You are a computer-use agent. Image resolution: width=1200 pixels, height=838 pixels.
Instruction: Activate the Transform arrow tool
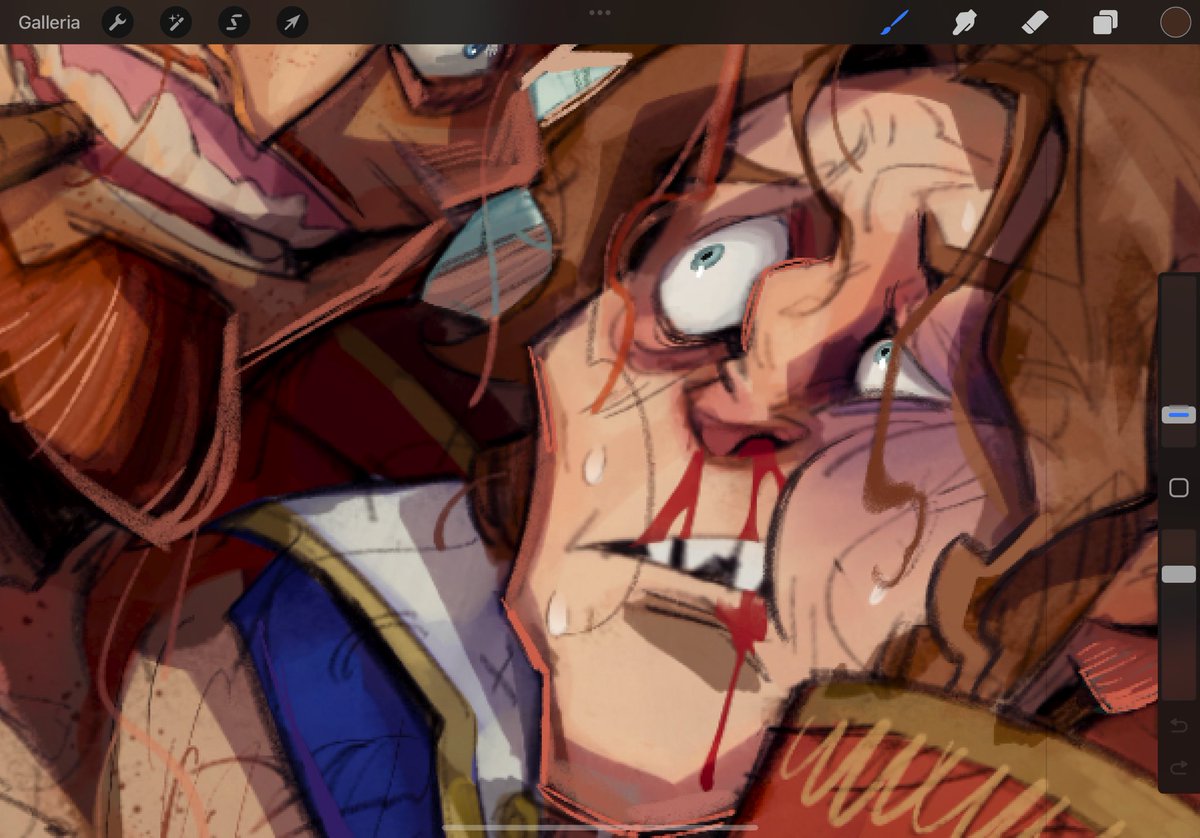click(x=292, y=22)
